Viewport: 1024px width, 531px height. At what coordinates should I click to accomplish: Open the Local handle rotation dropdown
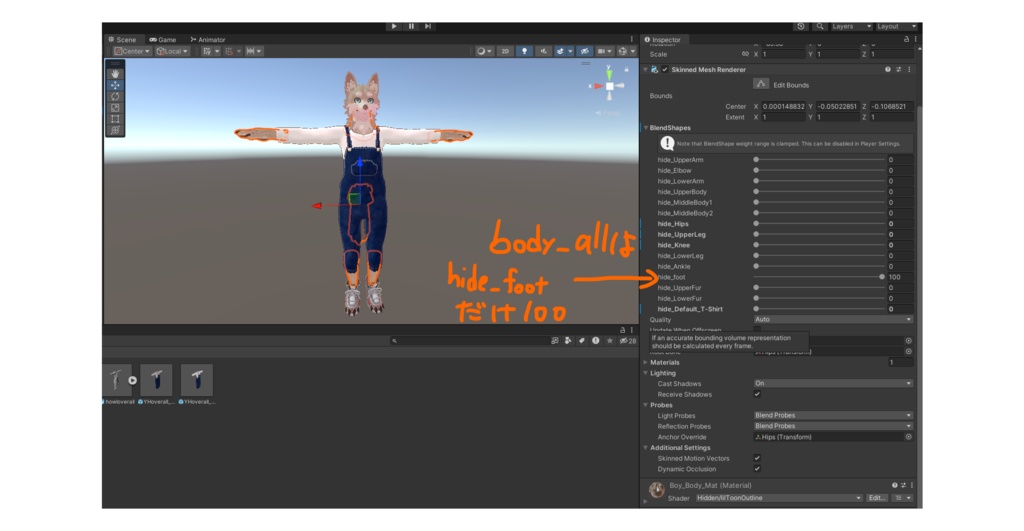172,51
